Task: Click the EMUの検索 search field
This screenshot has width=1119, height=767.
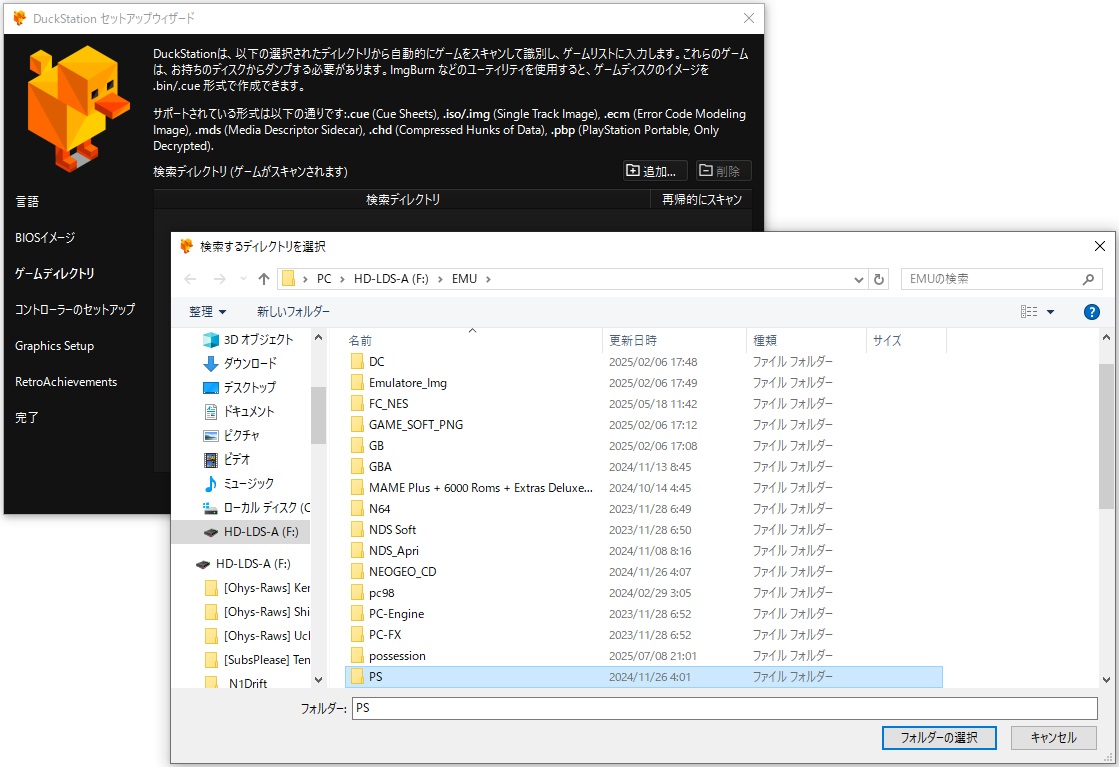Action: tap(1001, 279)
